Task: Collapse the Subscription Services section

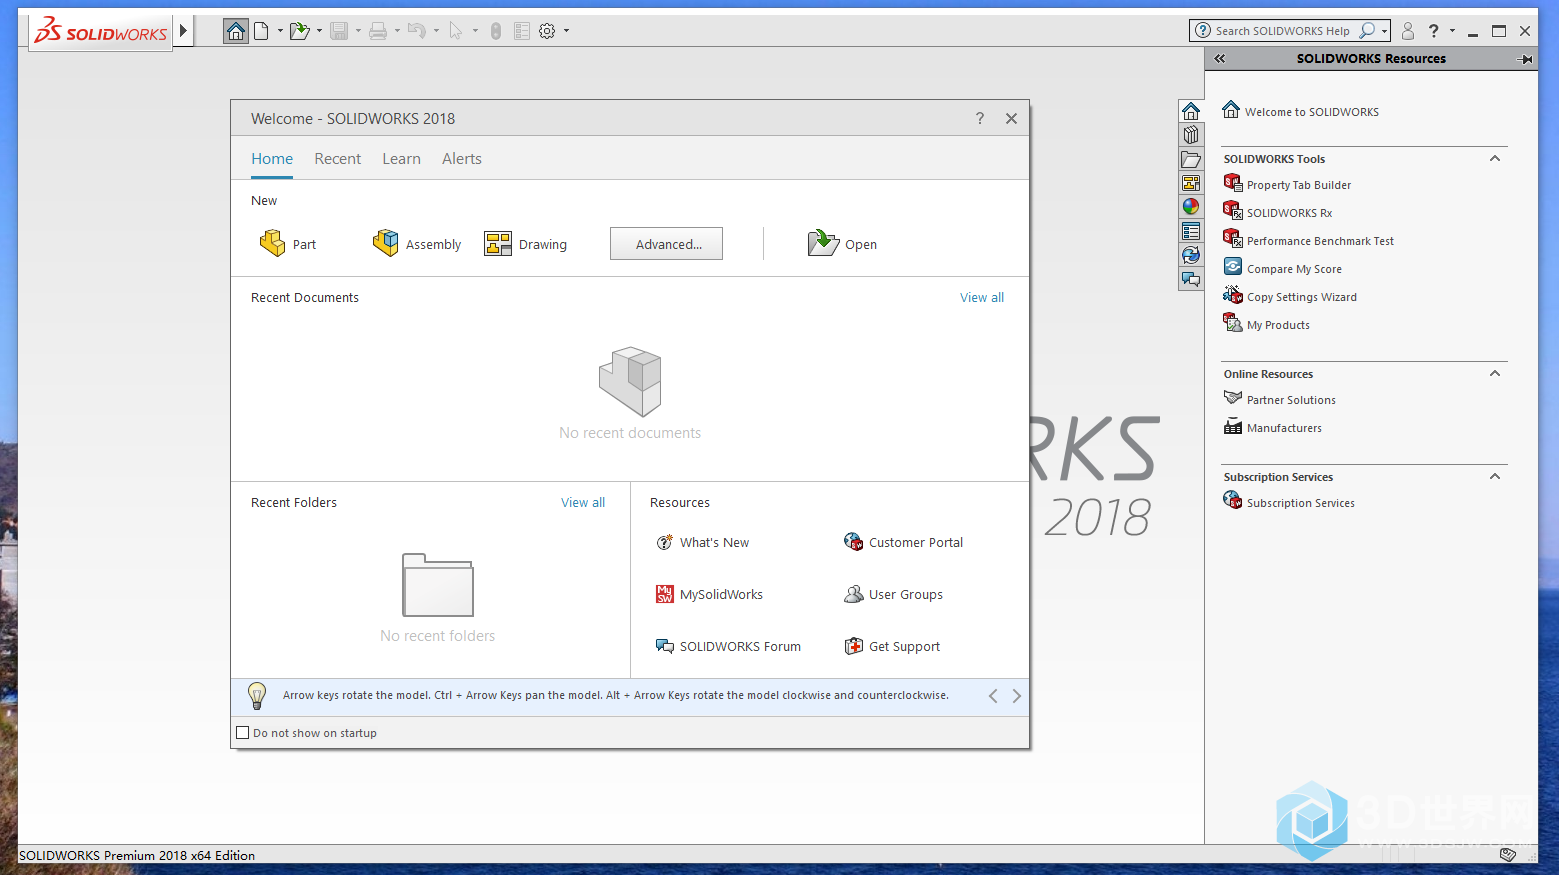Action: 1495,476
